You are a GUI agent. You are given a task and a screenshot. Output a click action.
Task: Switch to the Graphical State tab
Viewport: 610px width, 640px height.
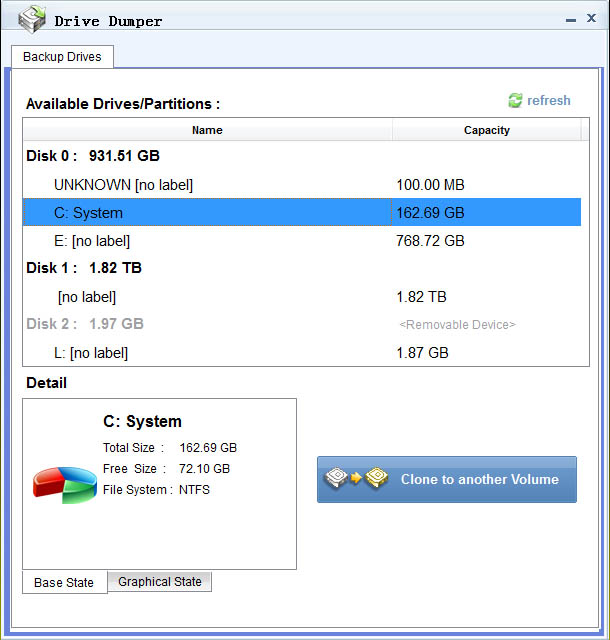pyautogui.click(x=159, y=582)
